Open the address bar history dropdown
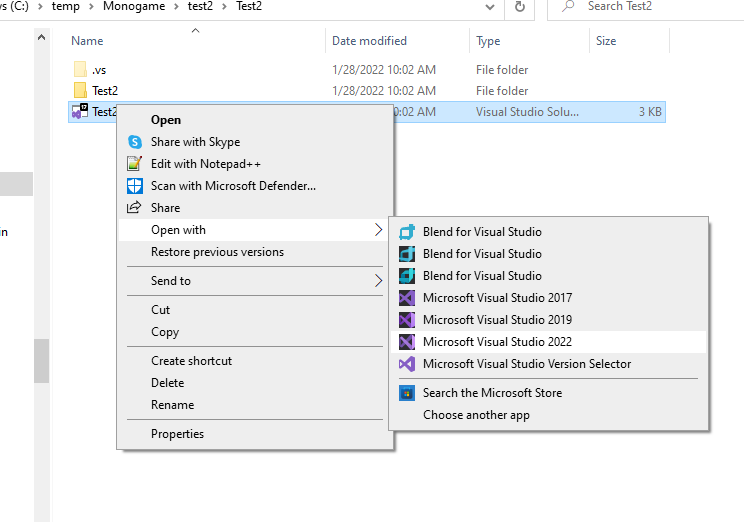 tap(490, 7)
